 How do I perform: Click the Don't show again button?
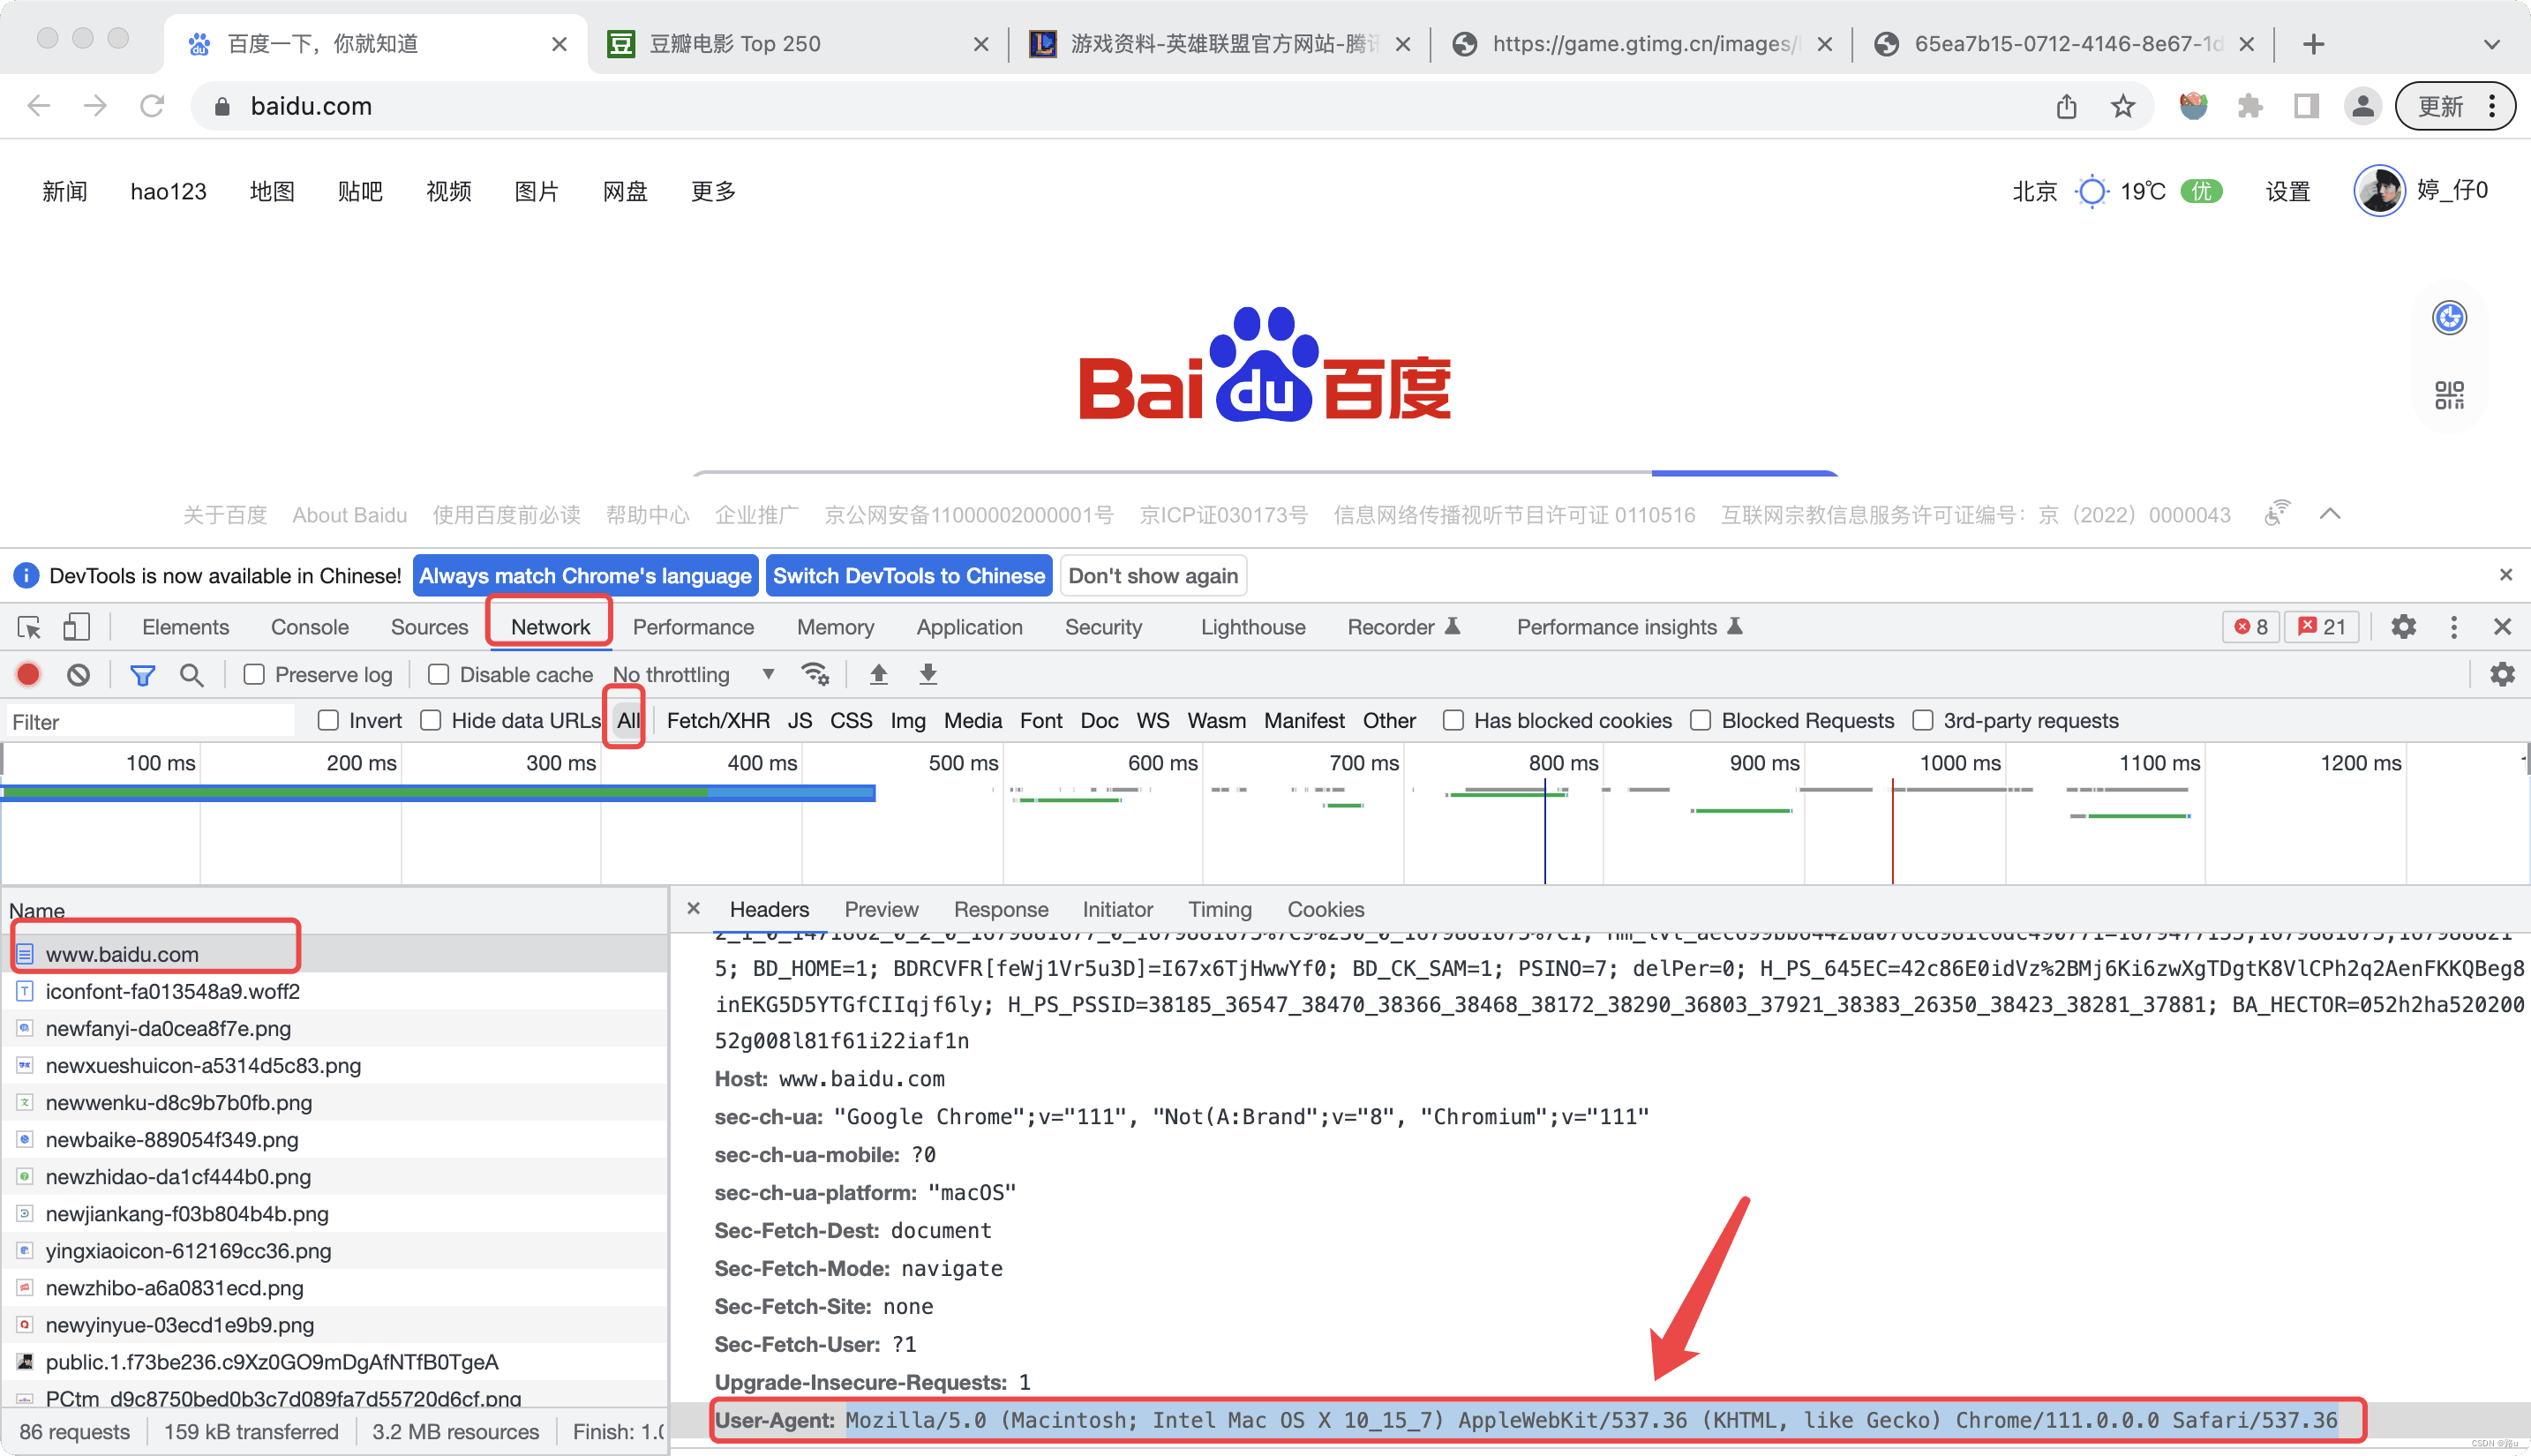point(1152,576)
